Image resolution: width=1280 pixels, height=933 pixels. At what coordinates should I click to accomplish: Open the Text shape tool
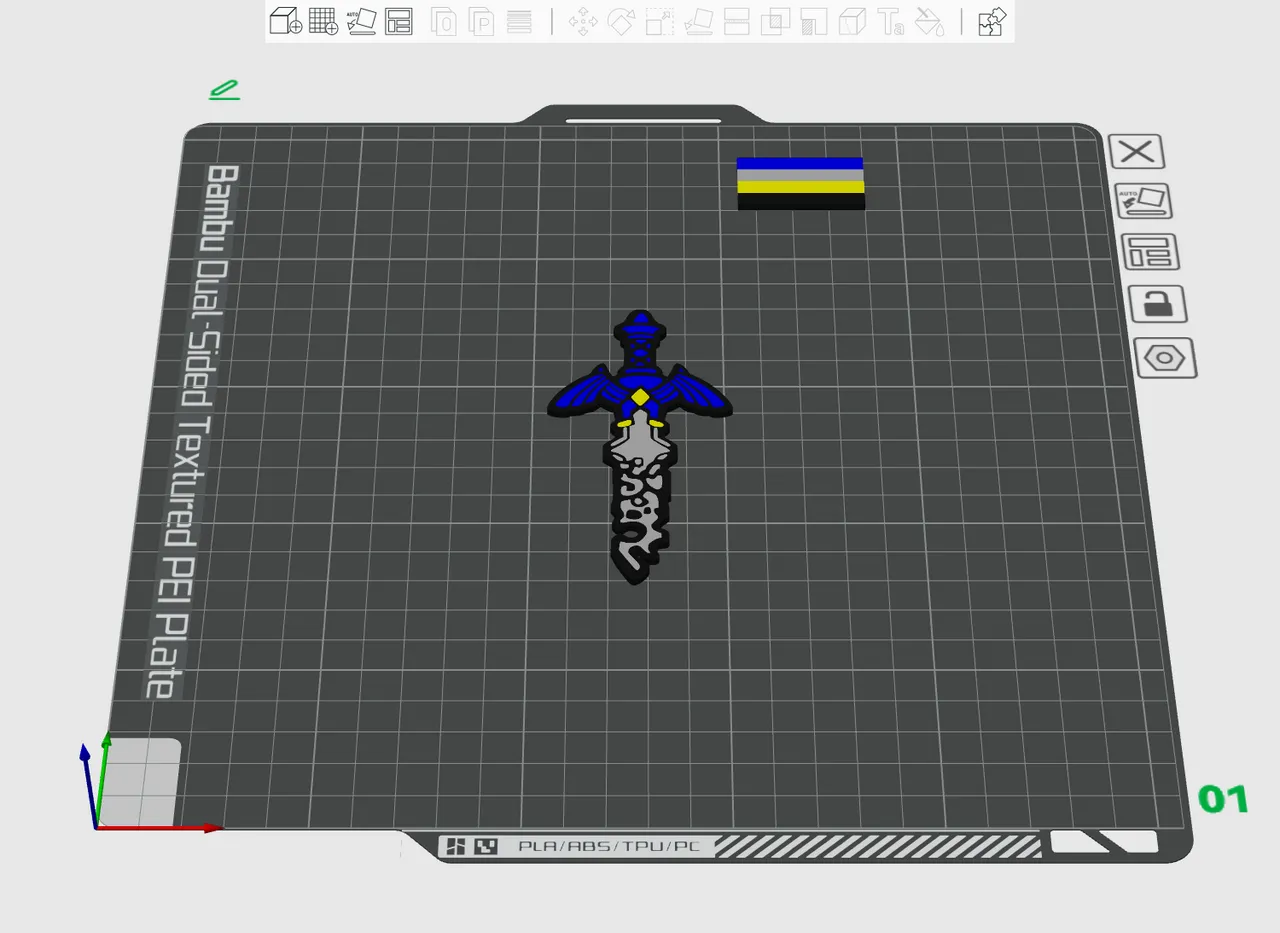(891, 21)
